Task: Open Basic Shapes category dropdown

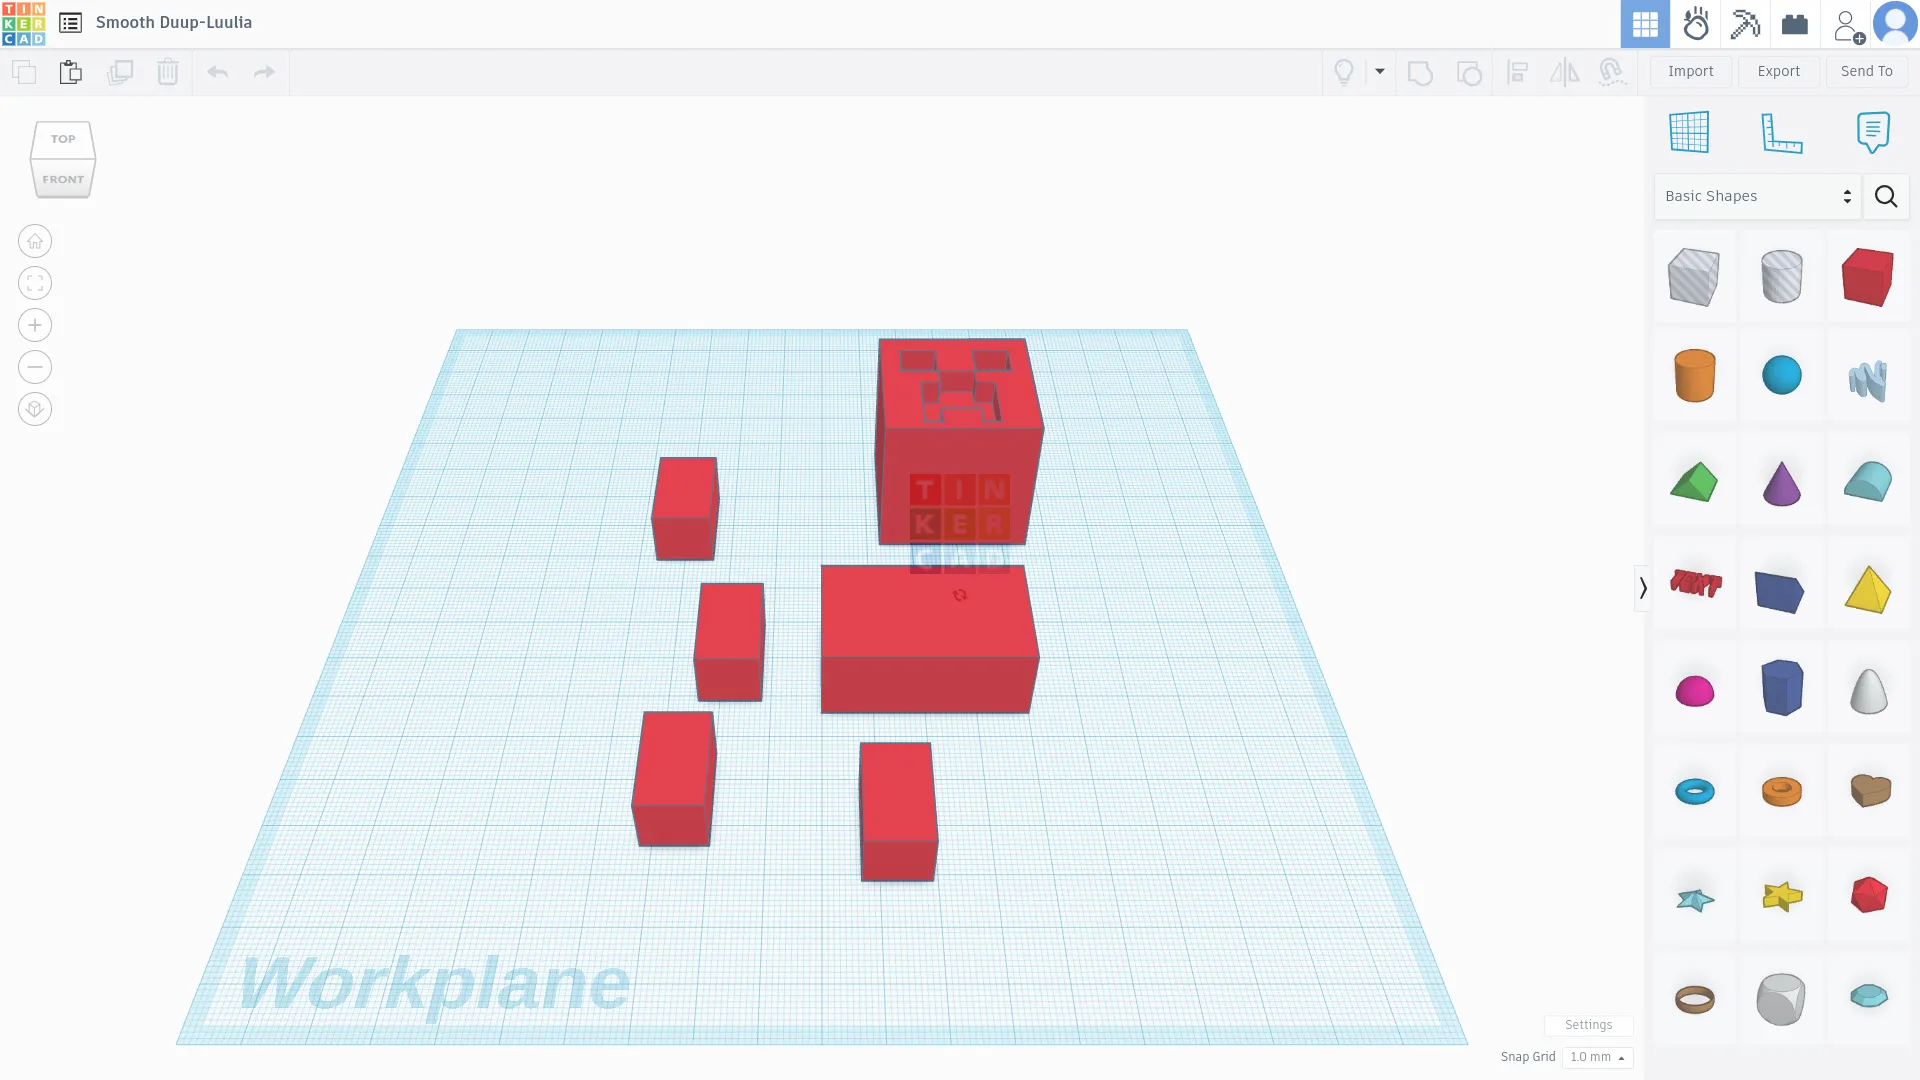Action: [x=1757, y=196]
